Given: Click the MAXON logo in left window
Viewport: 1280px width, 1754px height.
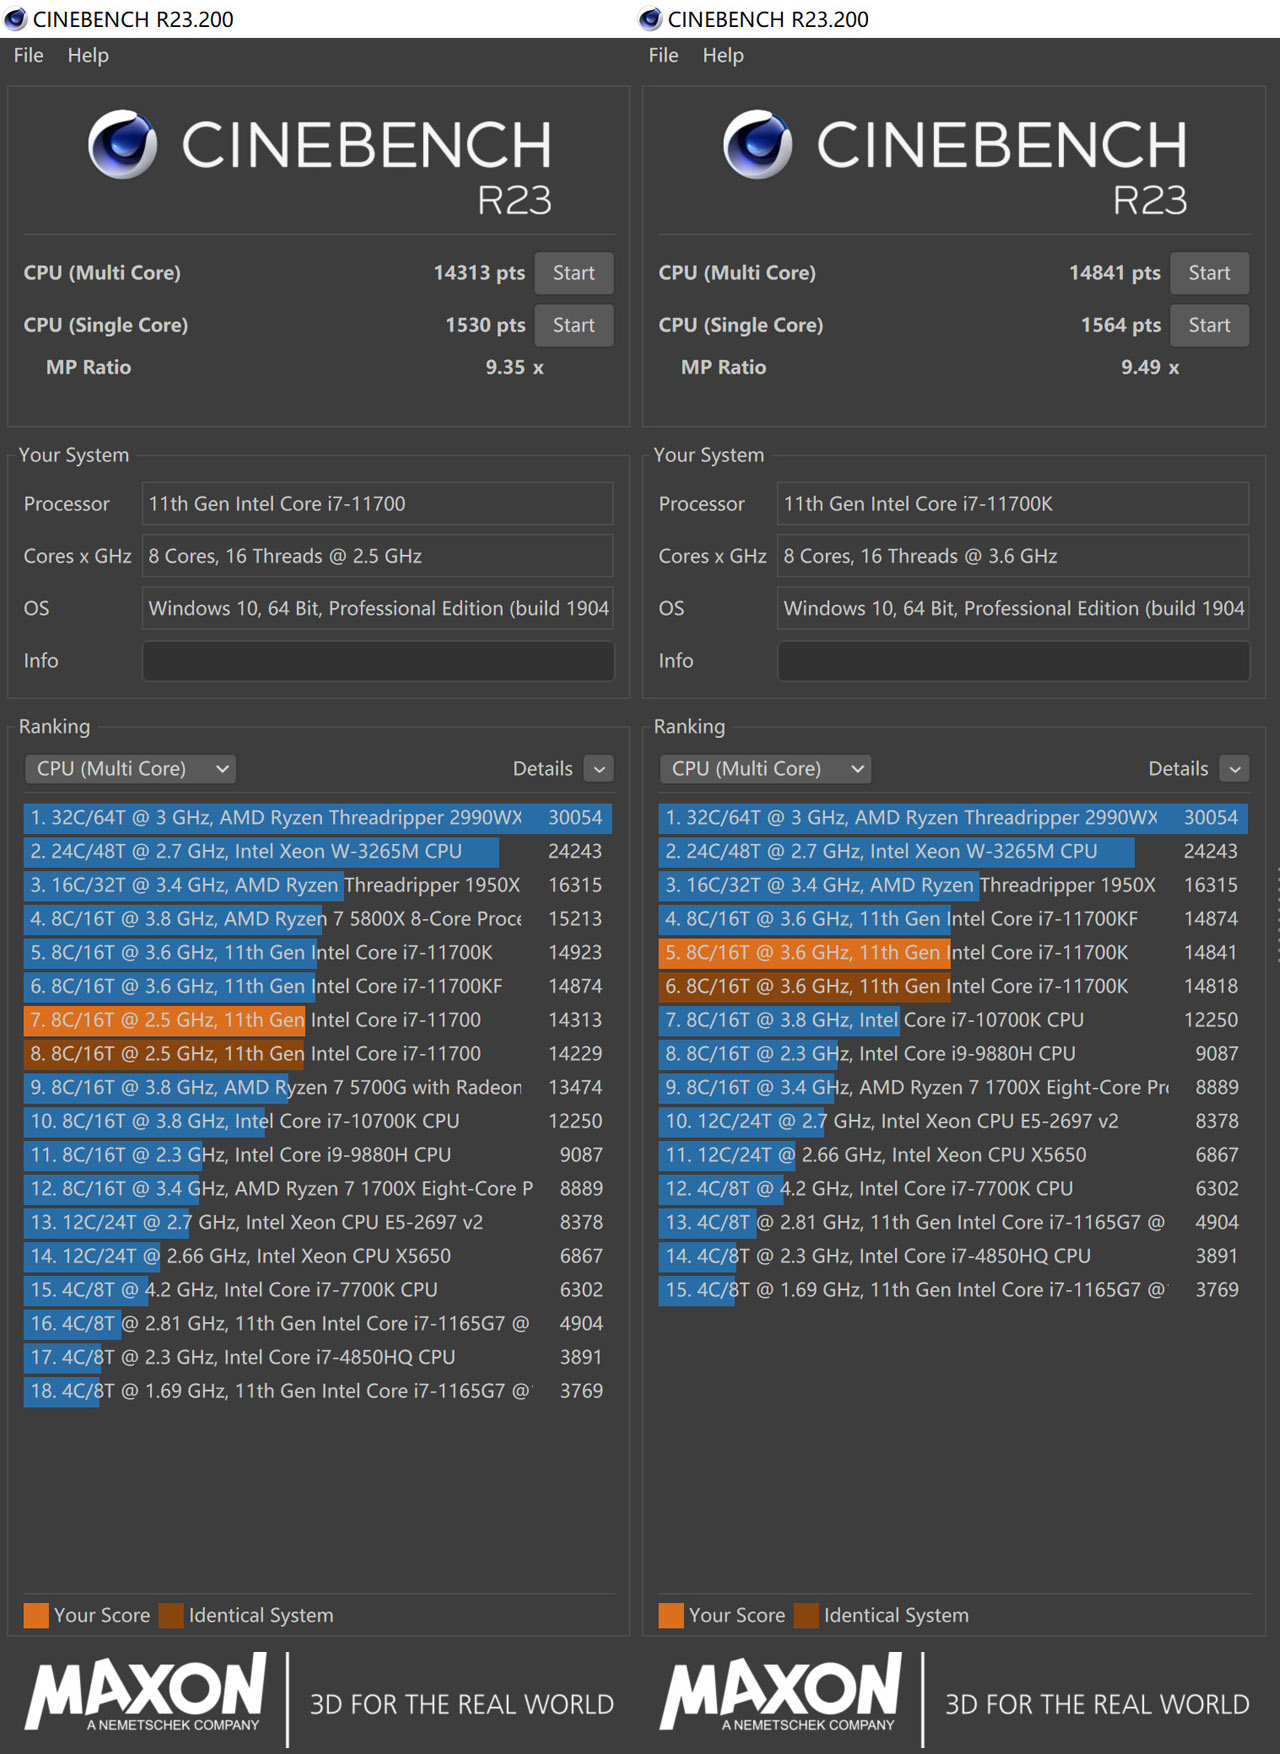Looking at the screenshot, I should pyautogui.click(x=146, y=1692).
